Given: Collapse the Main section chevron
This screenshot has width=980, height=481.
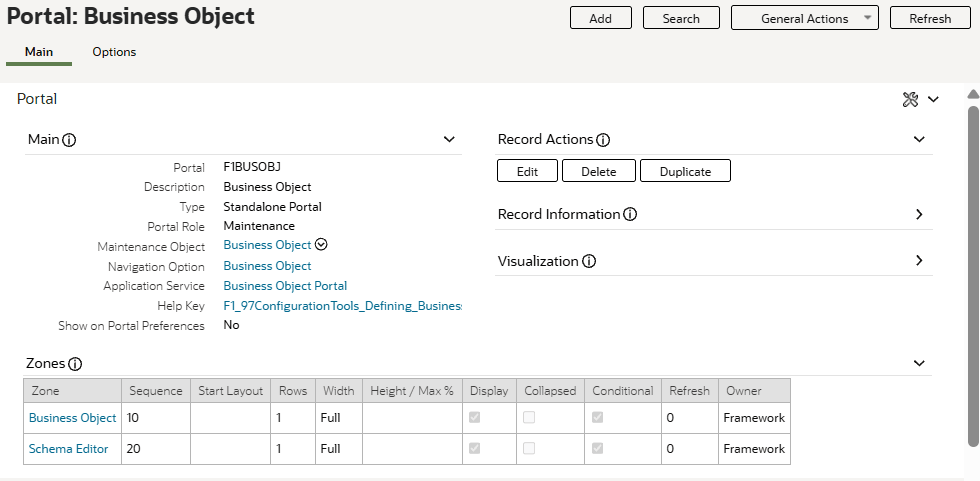Looking at the screenshot, I should (449, 139).
